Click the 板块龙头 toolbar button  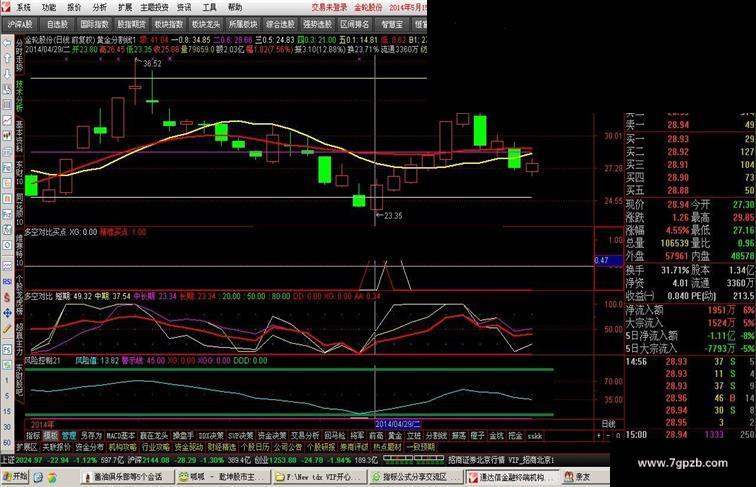click(x=206, y=24)
